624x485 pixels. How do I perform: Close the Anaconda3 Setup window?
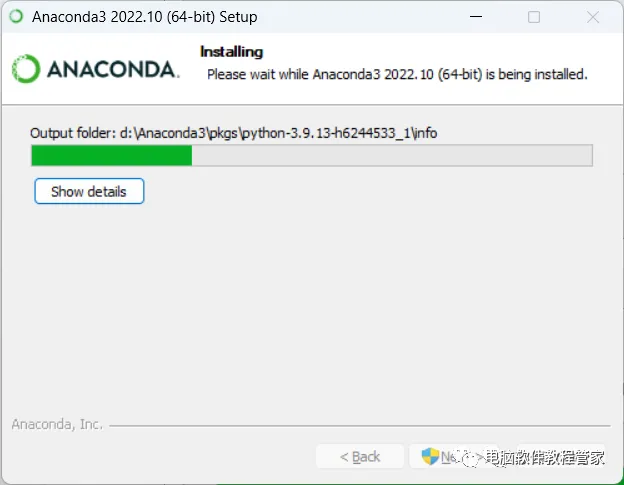click(x=593, y=17)
